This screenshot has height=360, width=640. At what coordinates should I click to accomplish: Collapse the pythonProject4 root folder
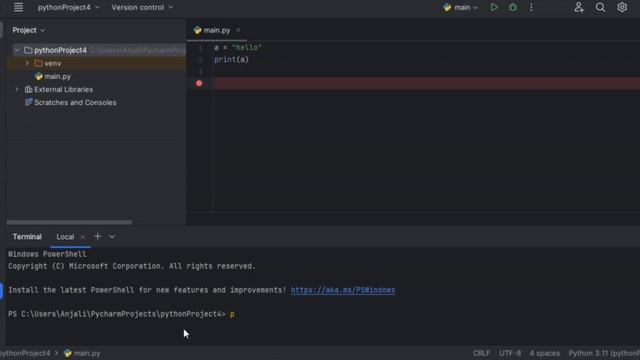pyautogui.click(x=17, y=50)
